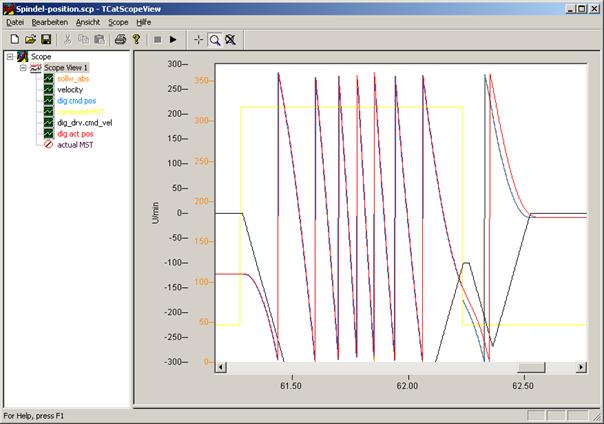Select the disabled actual MST channel
The image size is (604, 424).
(x=76, y=145)
